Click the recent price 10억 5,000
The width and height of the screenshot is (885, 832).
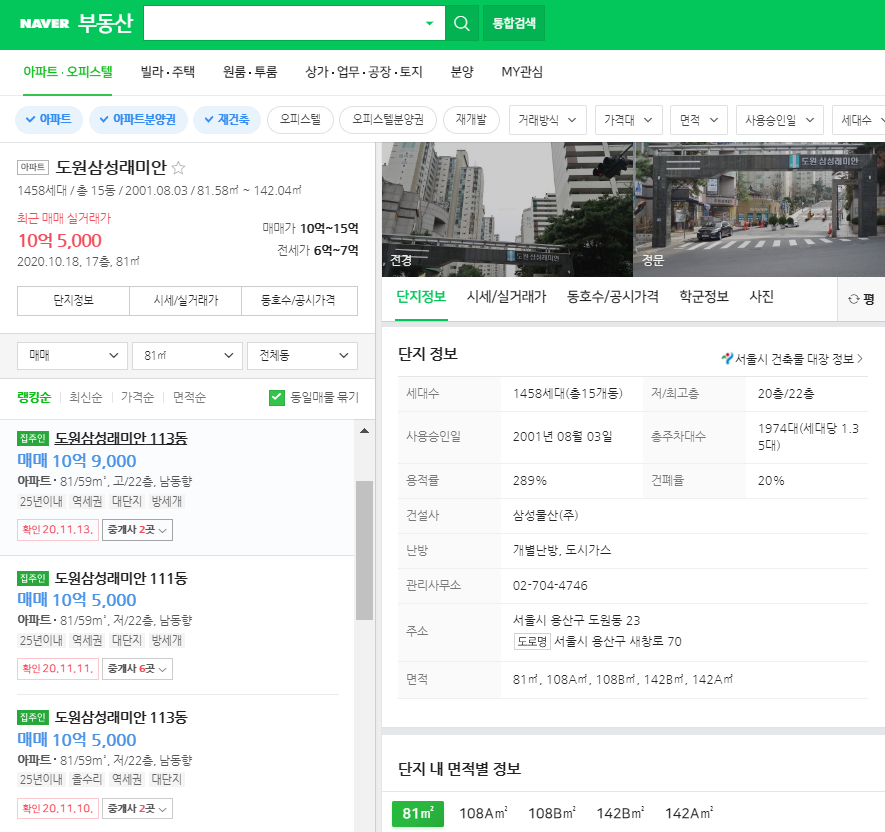coord(60,241)
